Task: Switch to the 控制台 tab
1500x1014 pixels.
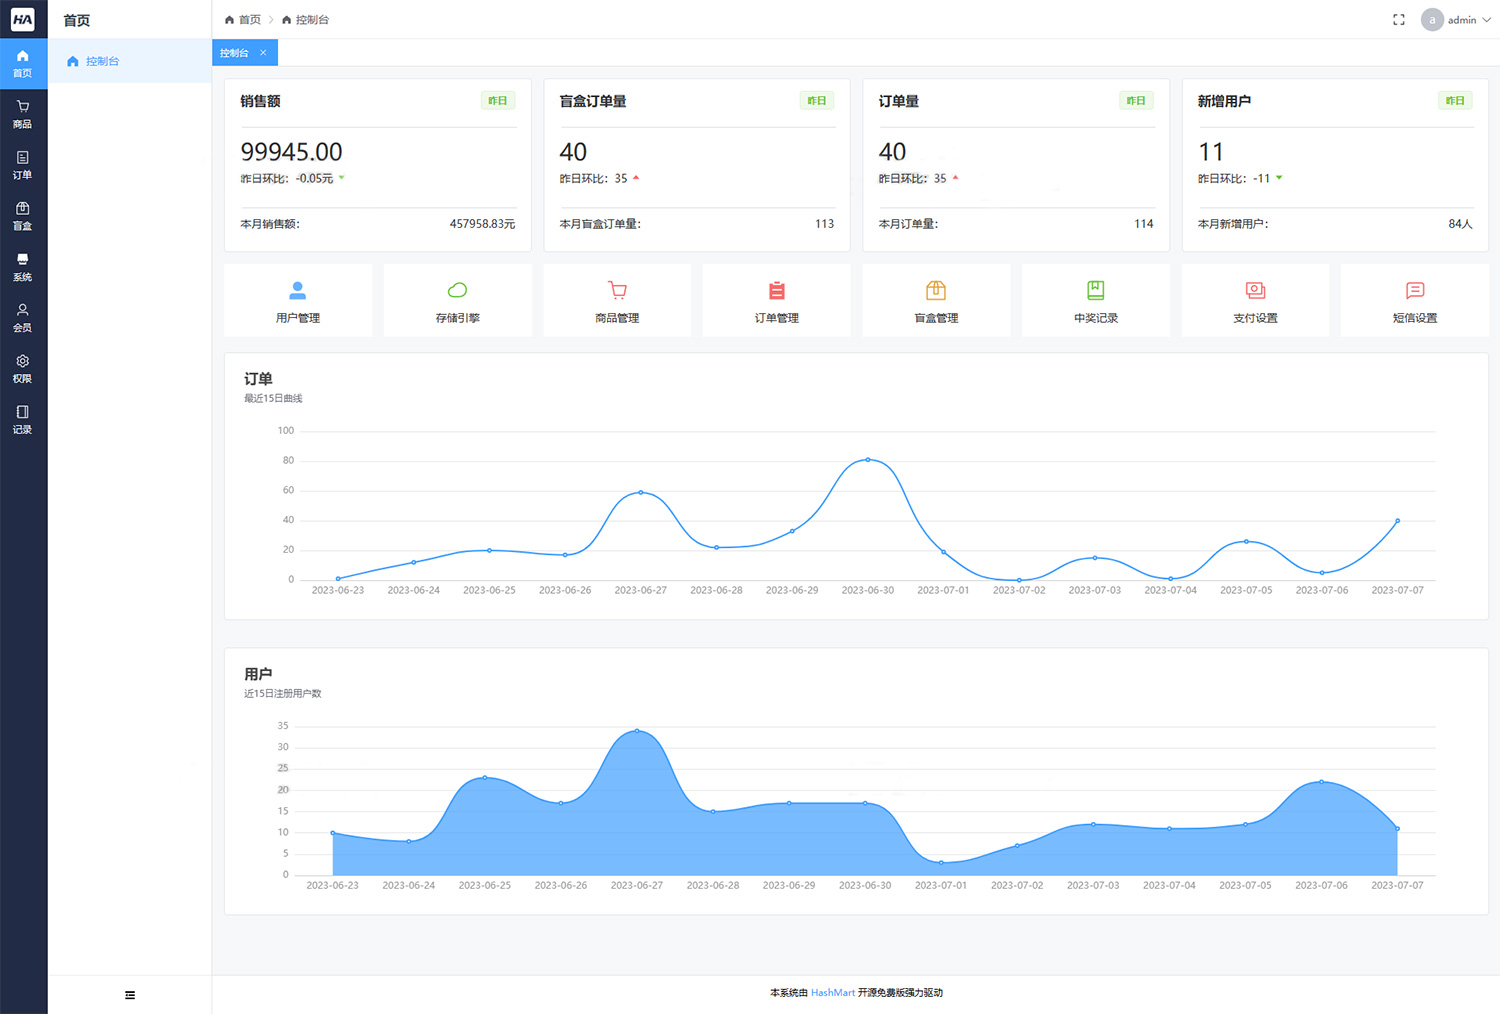Action: click(x=237, y=52)
